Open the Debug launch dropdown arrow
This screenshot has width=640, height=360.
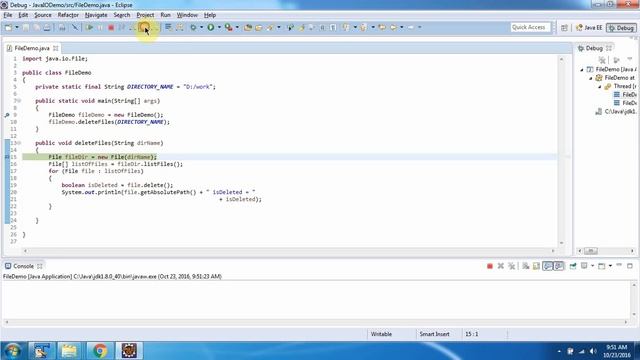201,27
